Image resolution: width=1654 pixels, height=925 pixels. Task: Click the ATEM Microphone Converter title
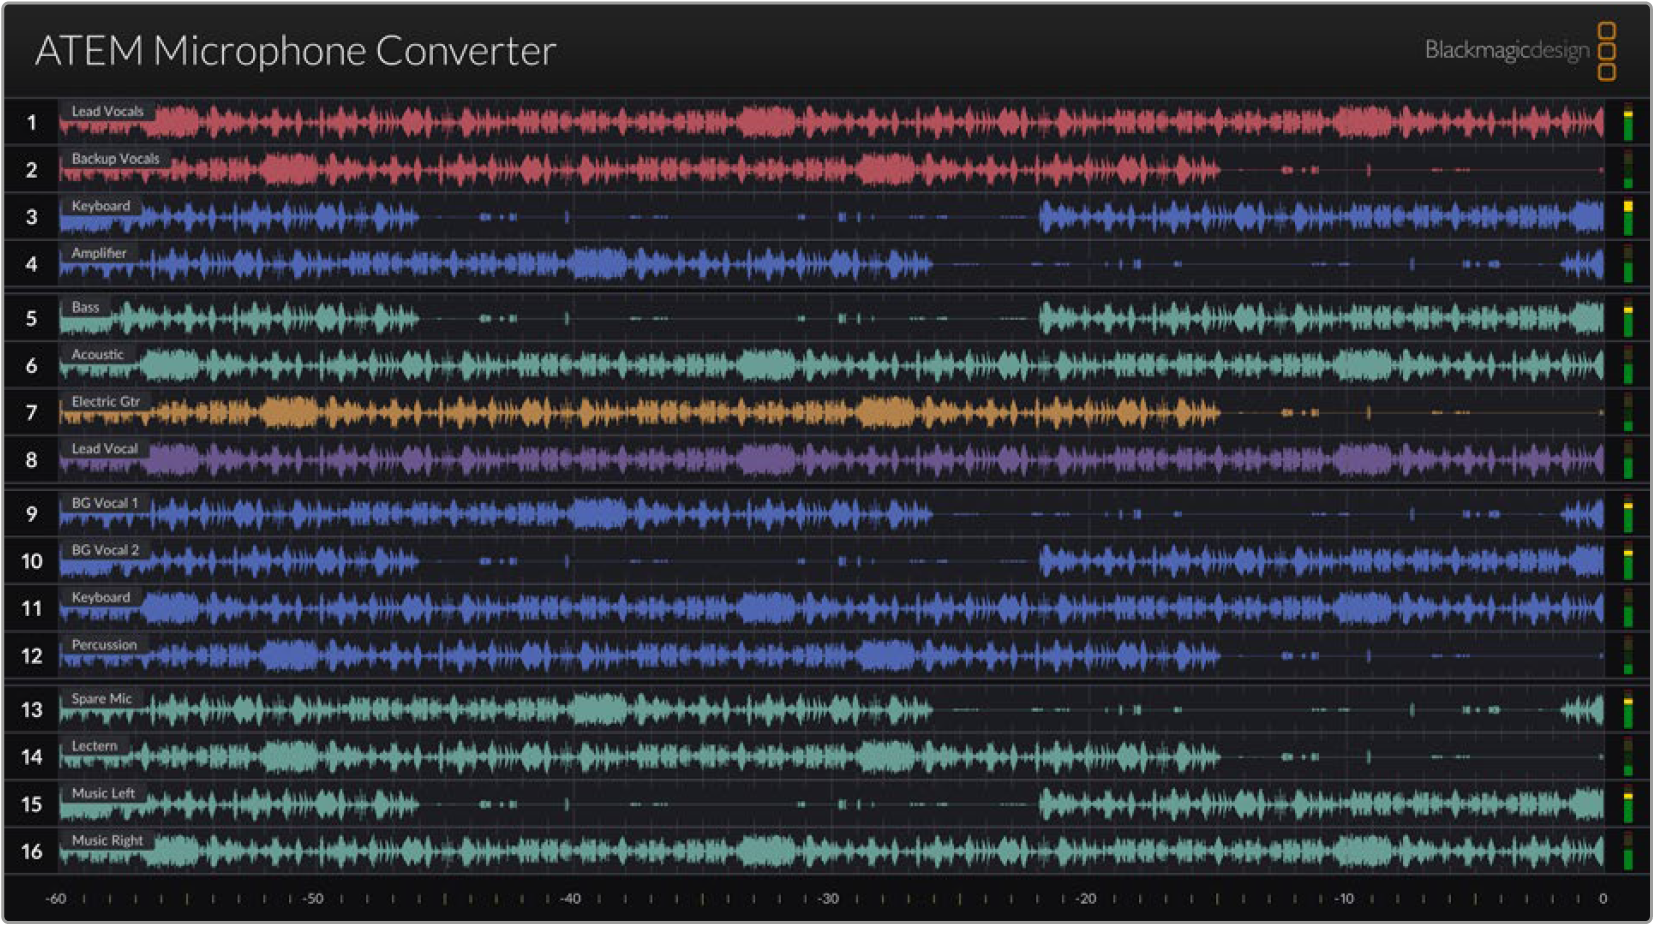pyautogui.click(x=295, y=51)
